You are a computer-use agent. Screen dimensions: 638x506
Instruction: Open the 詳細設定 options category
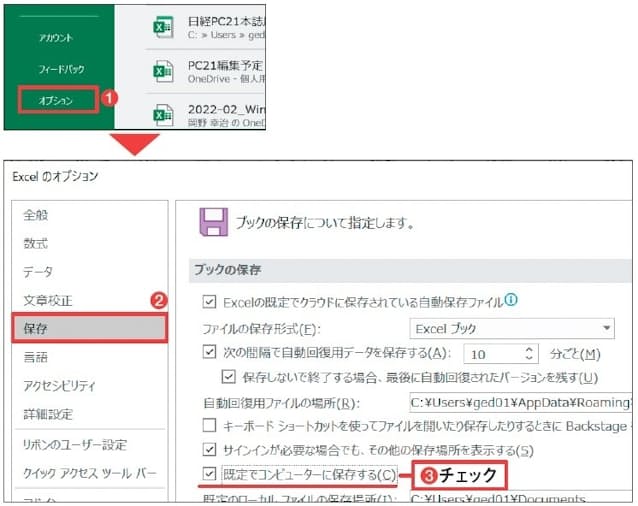[x=48, y=414]
